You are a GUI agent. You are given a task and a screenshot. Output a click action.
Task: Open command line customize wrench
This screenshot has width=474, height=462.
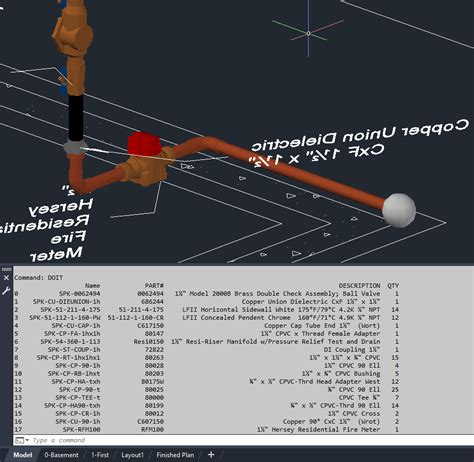(6, 291)
